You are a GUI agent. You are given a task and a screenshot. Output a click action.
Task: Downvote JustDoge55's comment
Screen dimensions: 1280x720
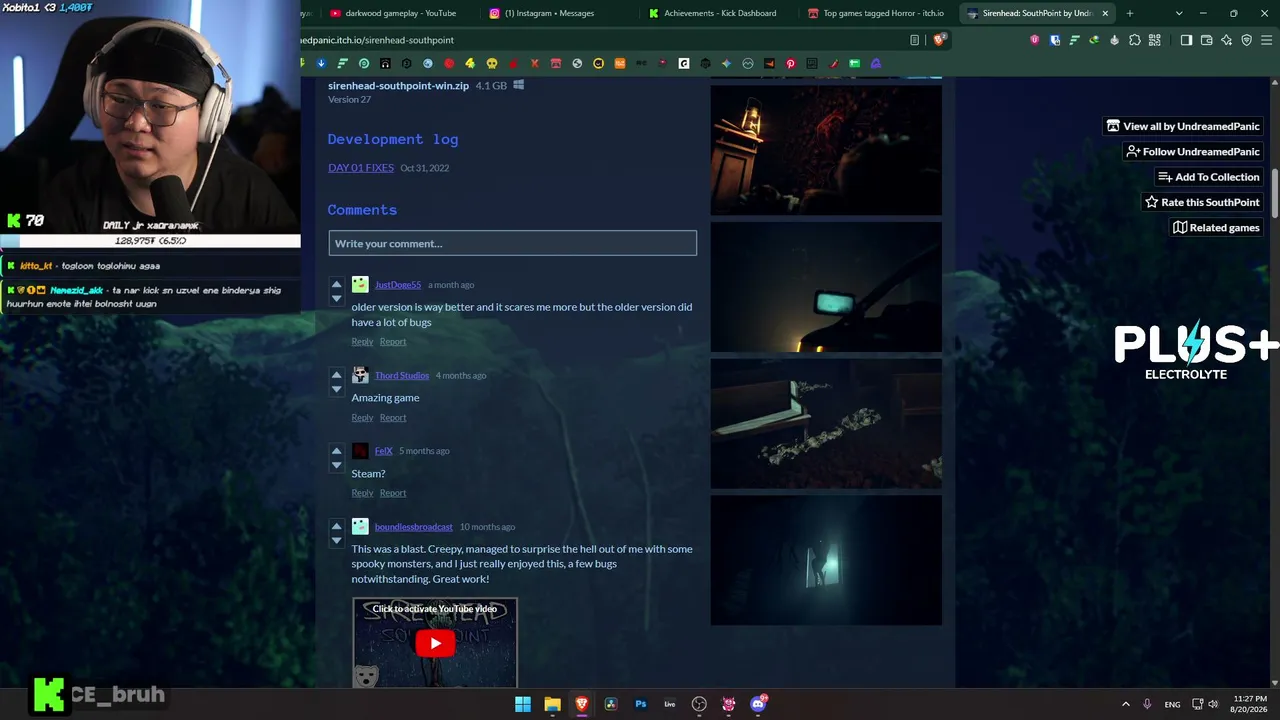336,298
